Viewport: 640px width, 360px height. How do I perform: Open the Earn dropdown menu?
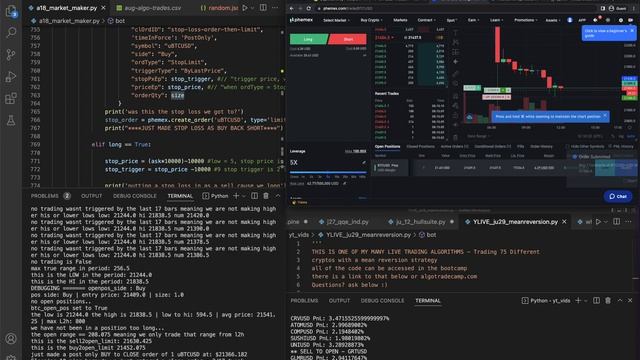click(473, 20)
